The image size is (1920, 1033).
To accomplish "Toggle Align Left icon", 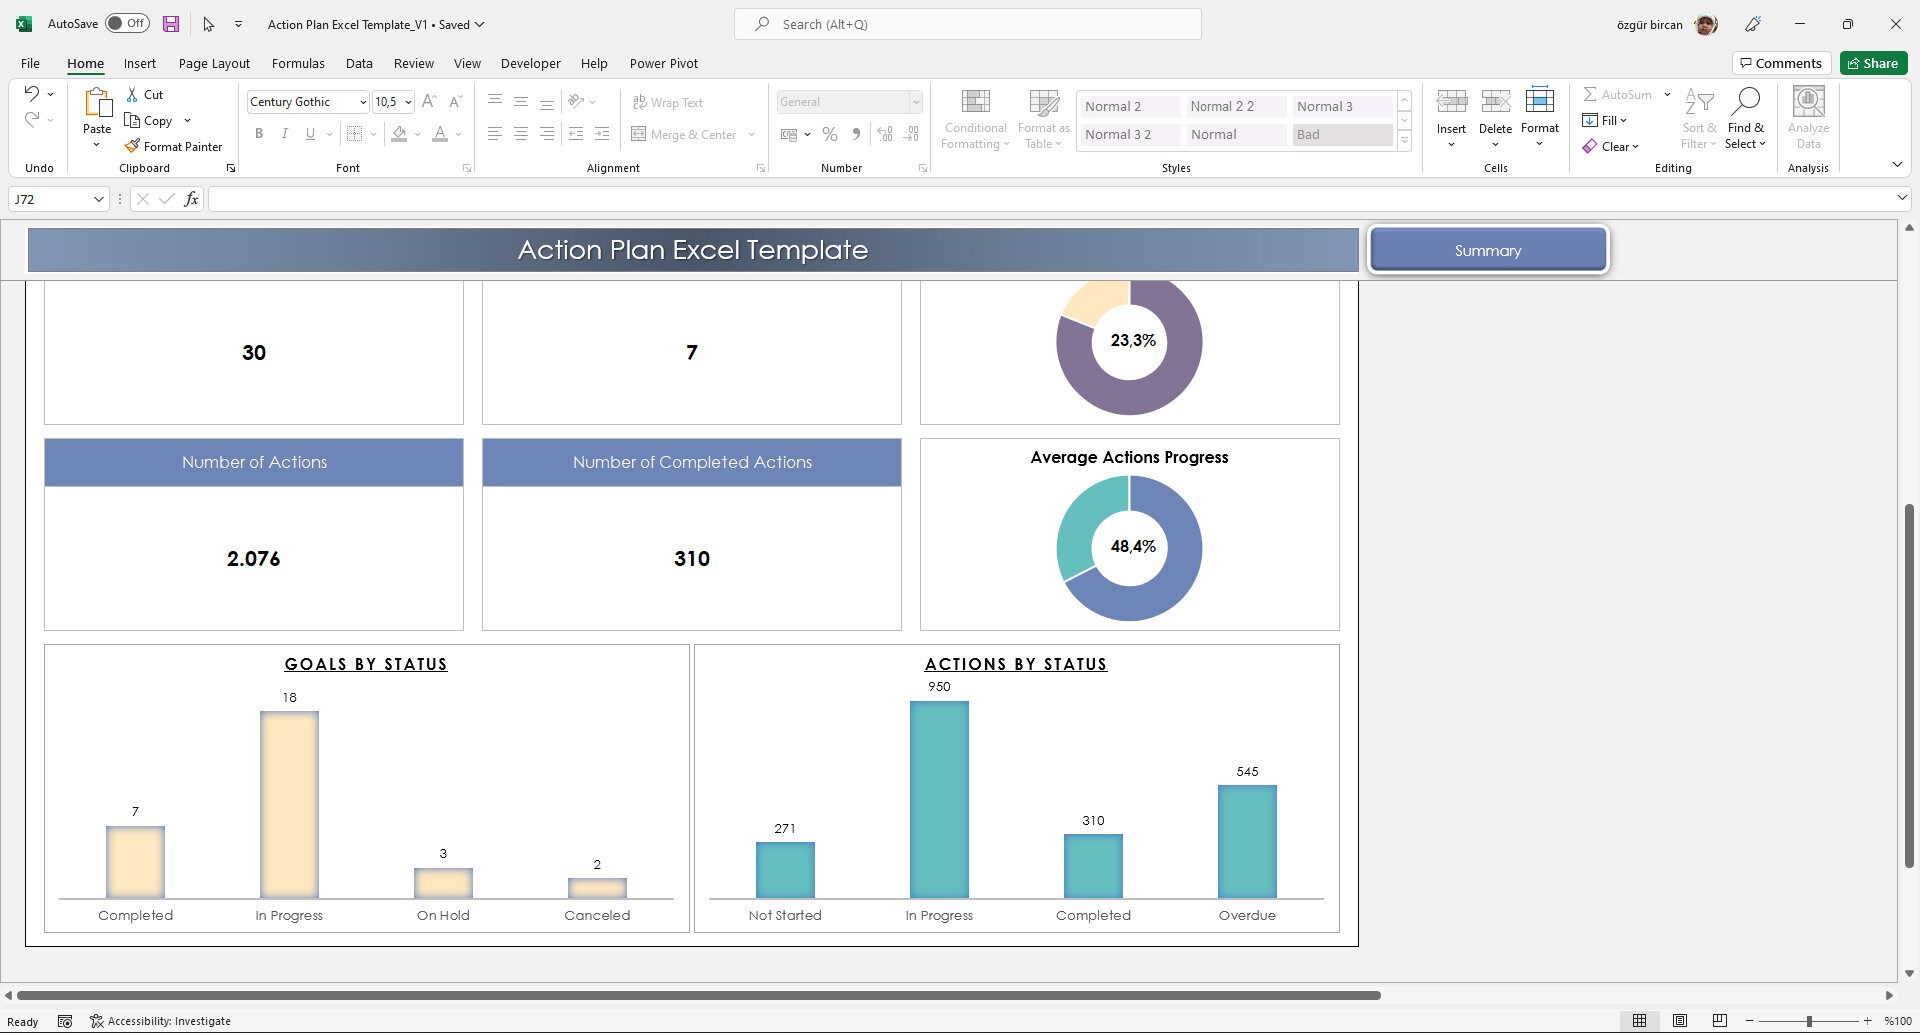I will pos(495,134).
